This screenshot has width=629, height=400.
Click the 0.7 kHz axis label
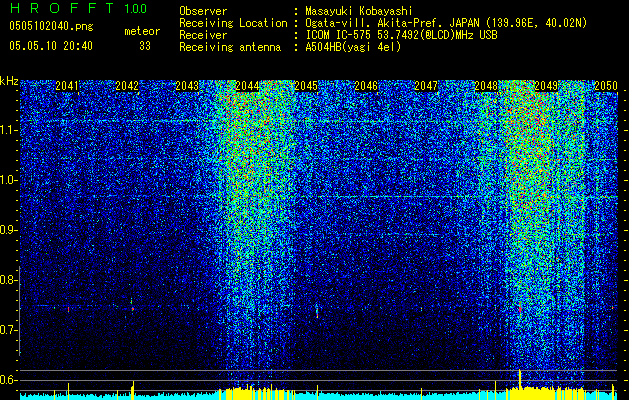[8, 330]
